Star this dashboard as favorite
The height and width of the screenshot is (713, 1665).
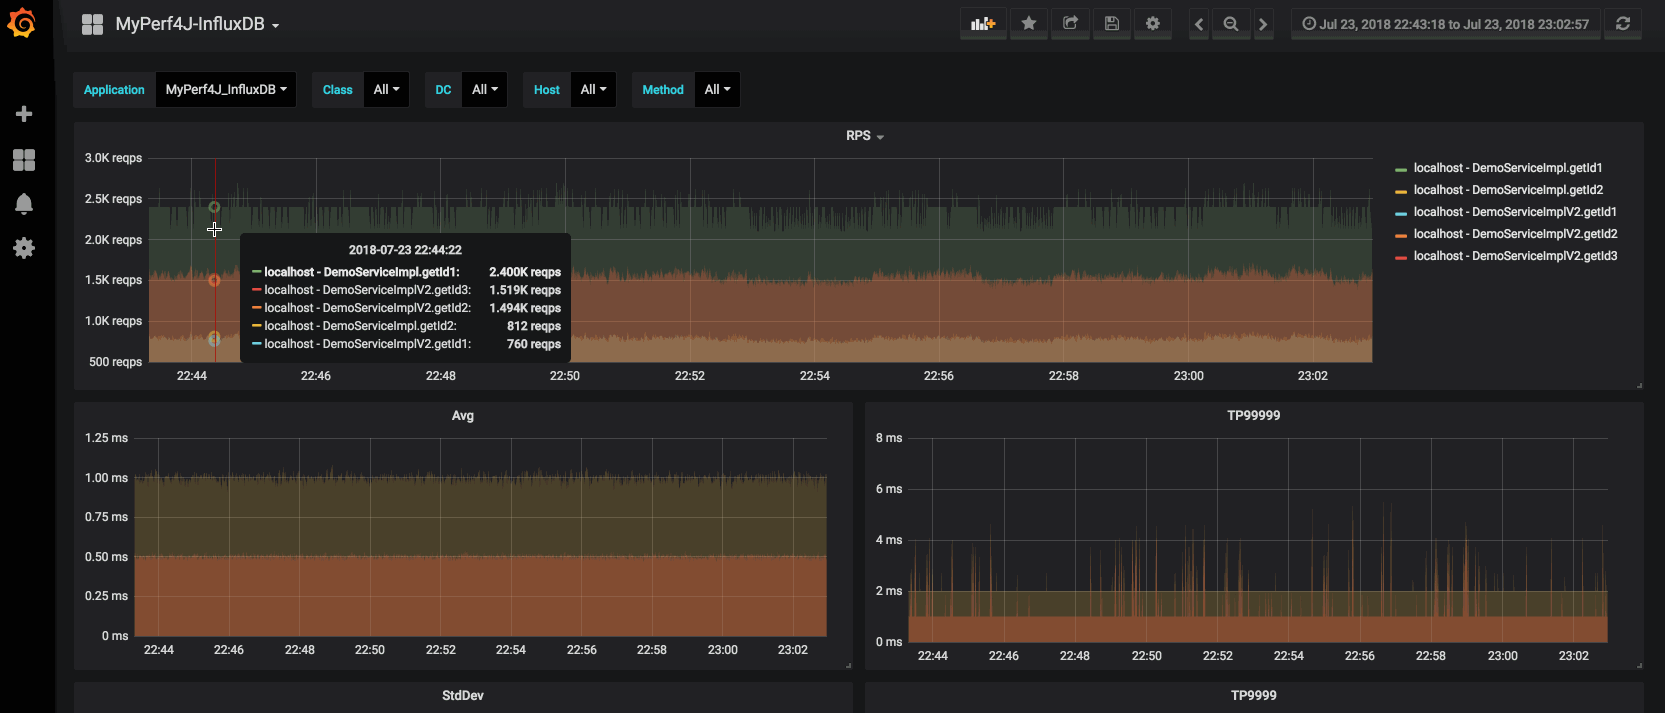pyautogui.click(x=1028, y=24)
